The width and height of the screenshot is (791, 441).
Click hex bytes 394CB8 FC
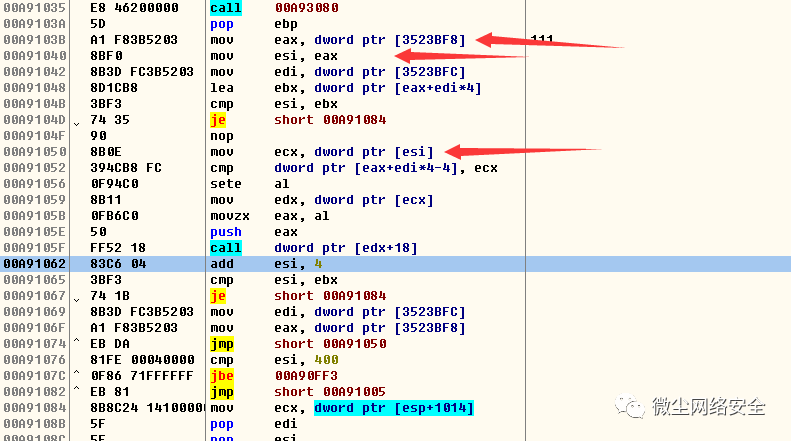[126, 168]
